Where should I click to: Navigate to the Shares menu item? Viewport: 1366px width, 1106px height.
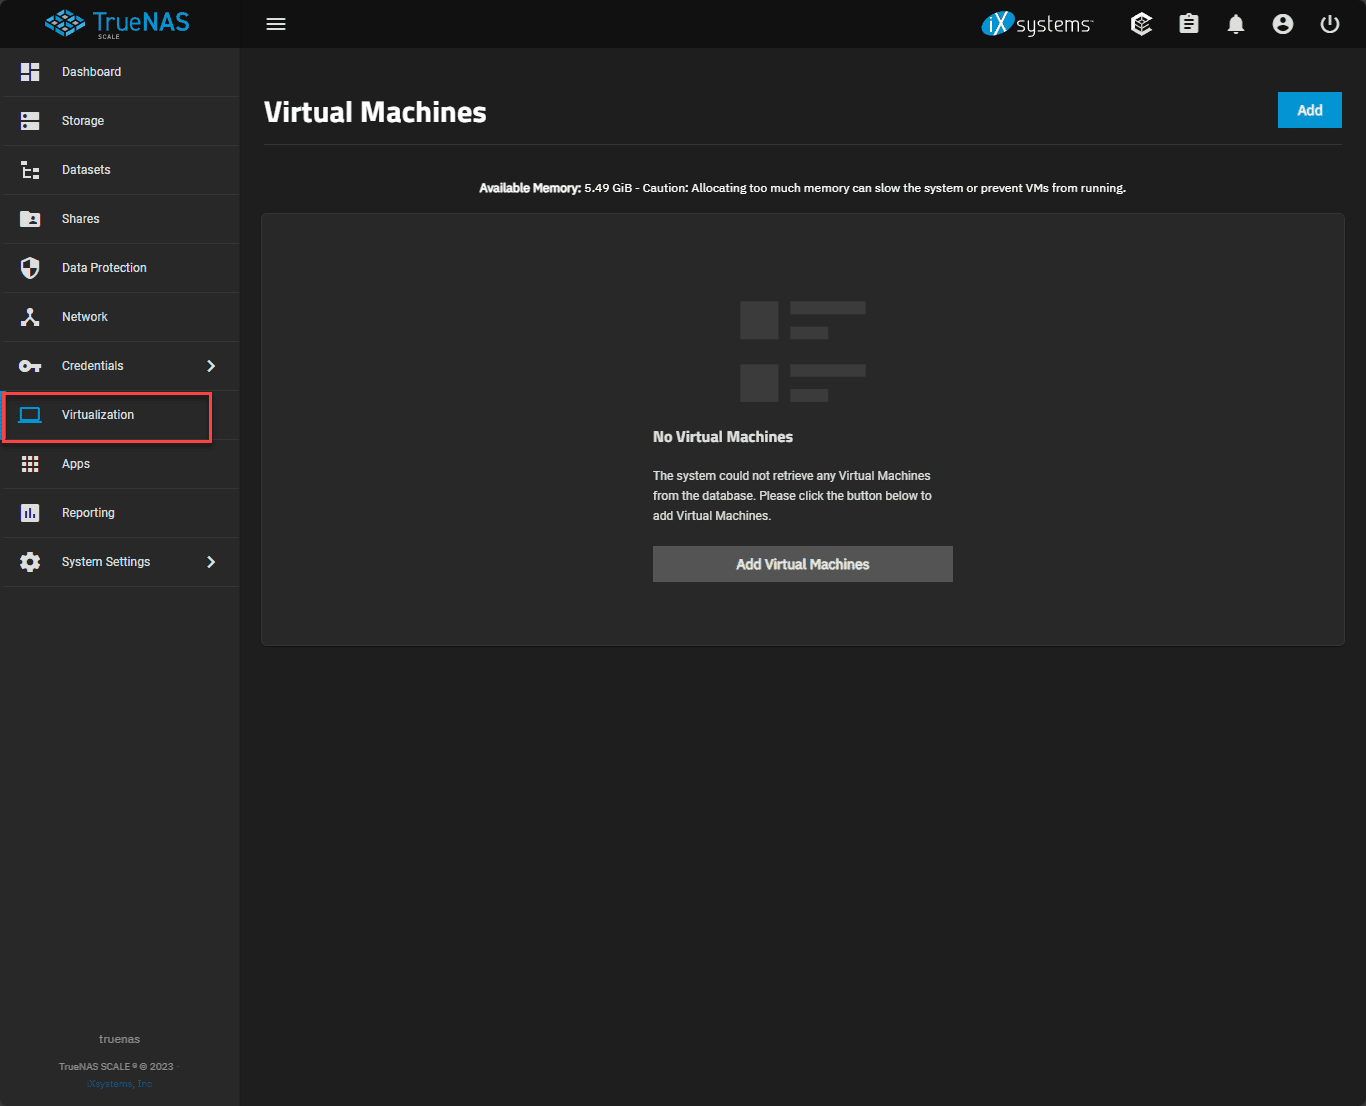80,218
